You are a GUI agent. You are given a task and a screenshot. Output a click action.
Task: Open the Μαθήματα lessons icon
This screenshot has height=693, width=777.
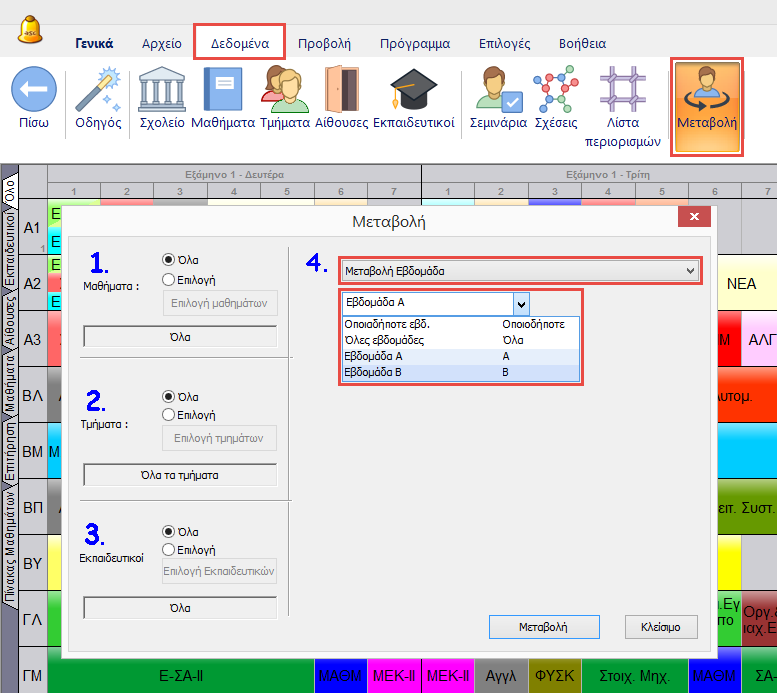pyautogui.click(x=222, y=93)
